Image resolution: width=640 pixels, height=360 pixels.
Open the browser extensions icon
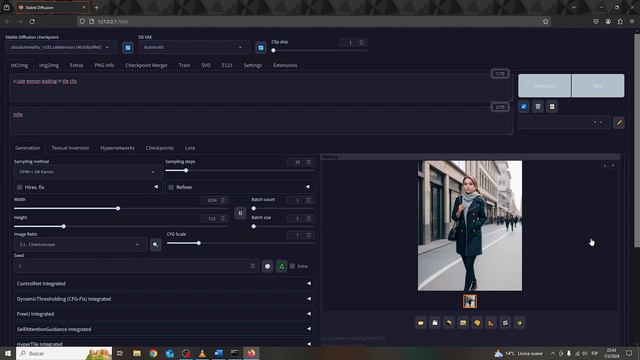[620, 21]
